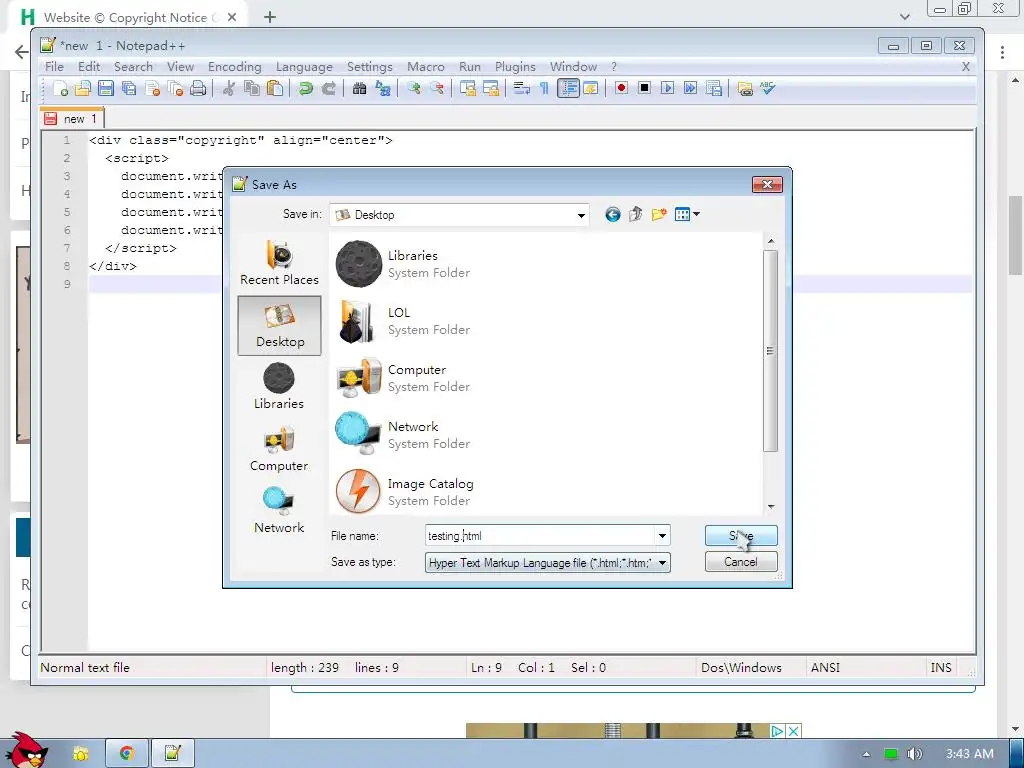Image resolution: width=1024 pixels, height=768 pixels.
Task: Toggle synchronize horizontal scrolling icon
Action: pos(490,88)
